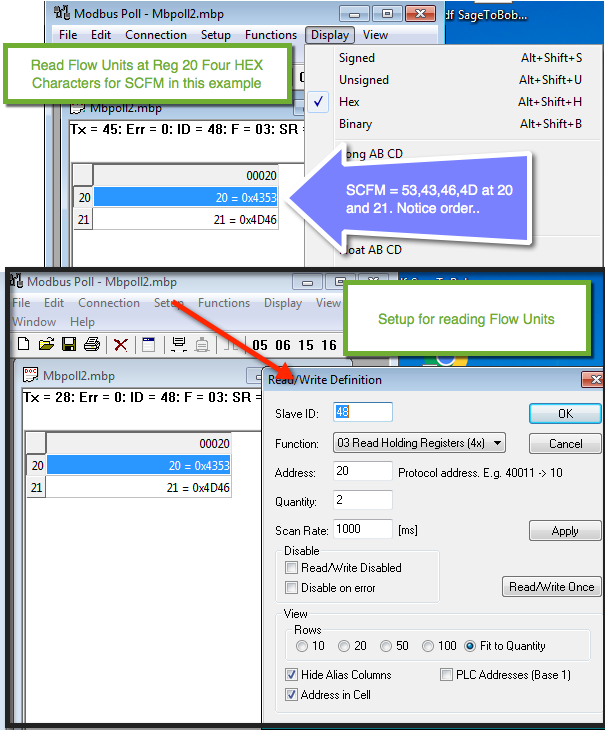
Task: Click the Modbus Poll app icon in the title bar with the open Display menu
Action: click(62, 13)
